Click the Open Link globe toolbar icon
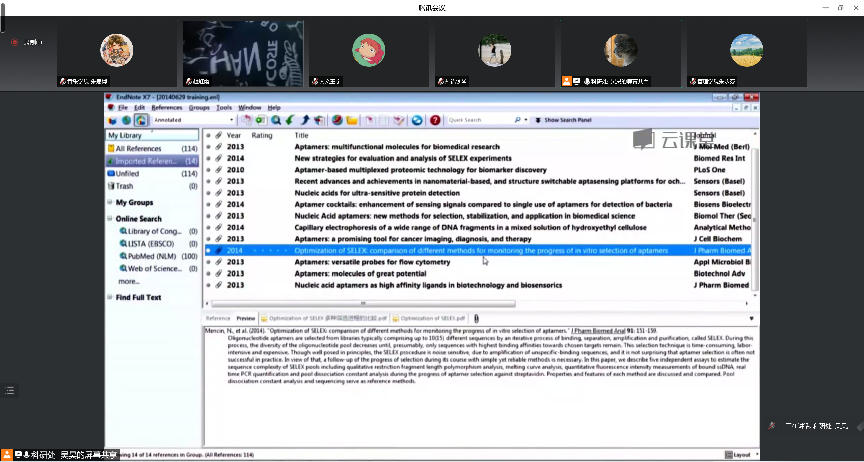 [x=338, y=120]
